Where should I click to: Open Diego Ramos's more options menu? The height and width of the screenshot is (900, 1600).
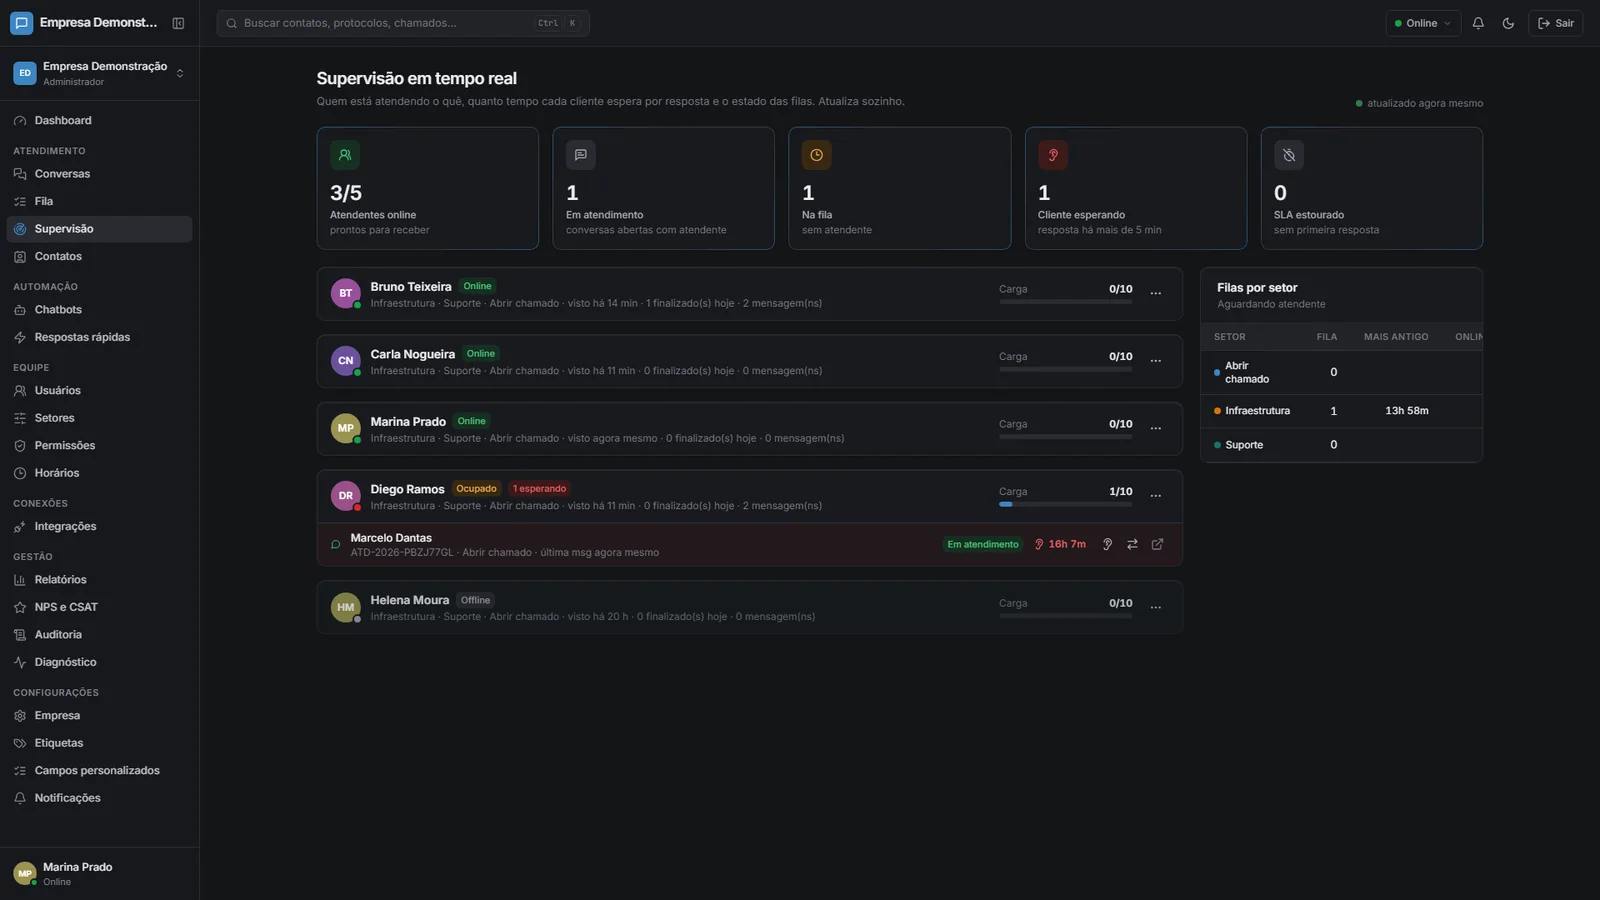pyautogui.click(x=1156, y=496)
